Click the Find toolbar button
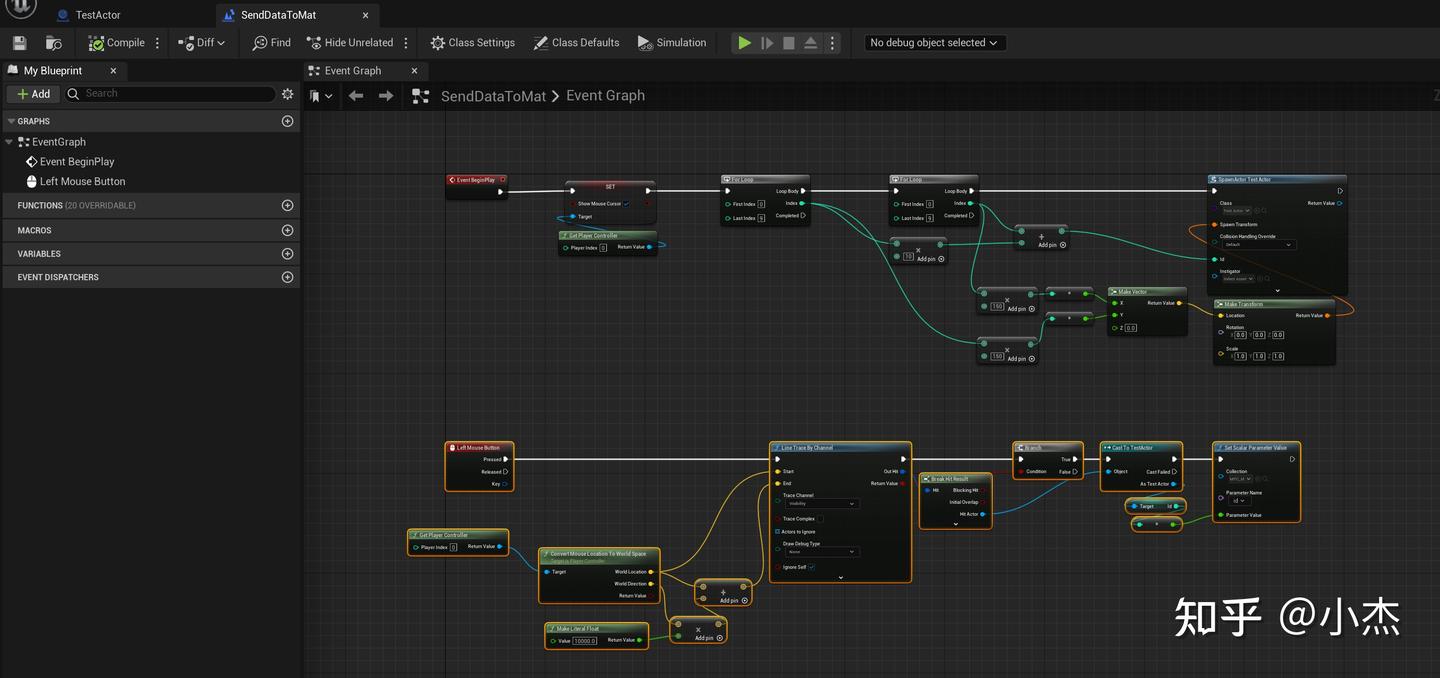Image resolution: width=1440 pixels, height=678 pixels. click(x=271, y=43)
